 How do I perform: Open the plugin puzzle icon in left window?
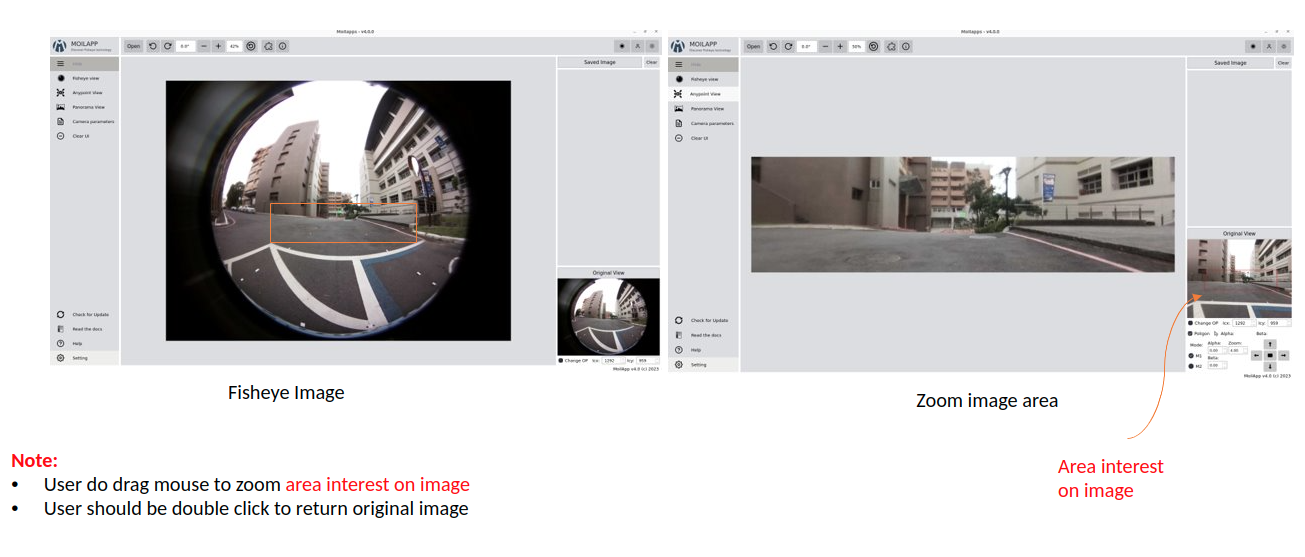[268, 46]
